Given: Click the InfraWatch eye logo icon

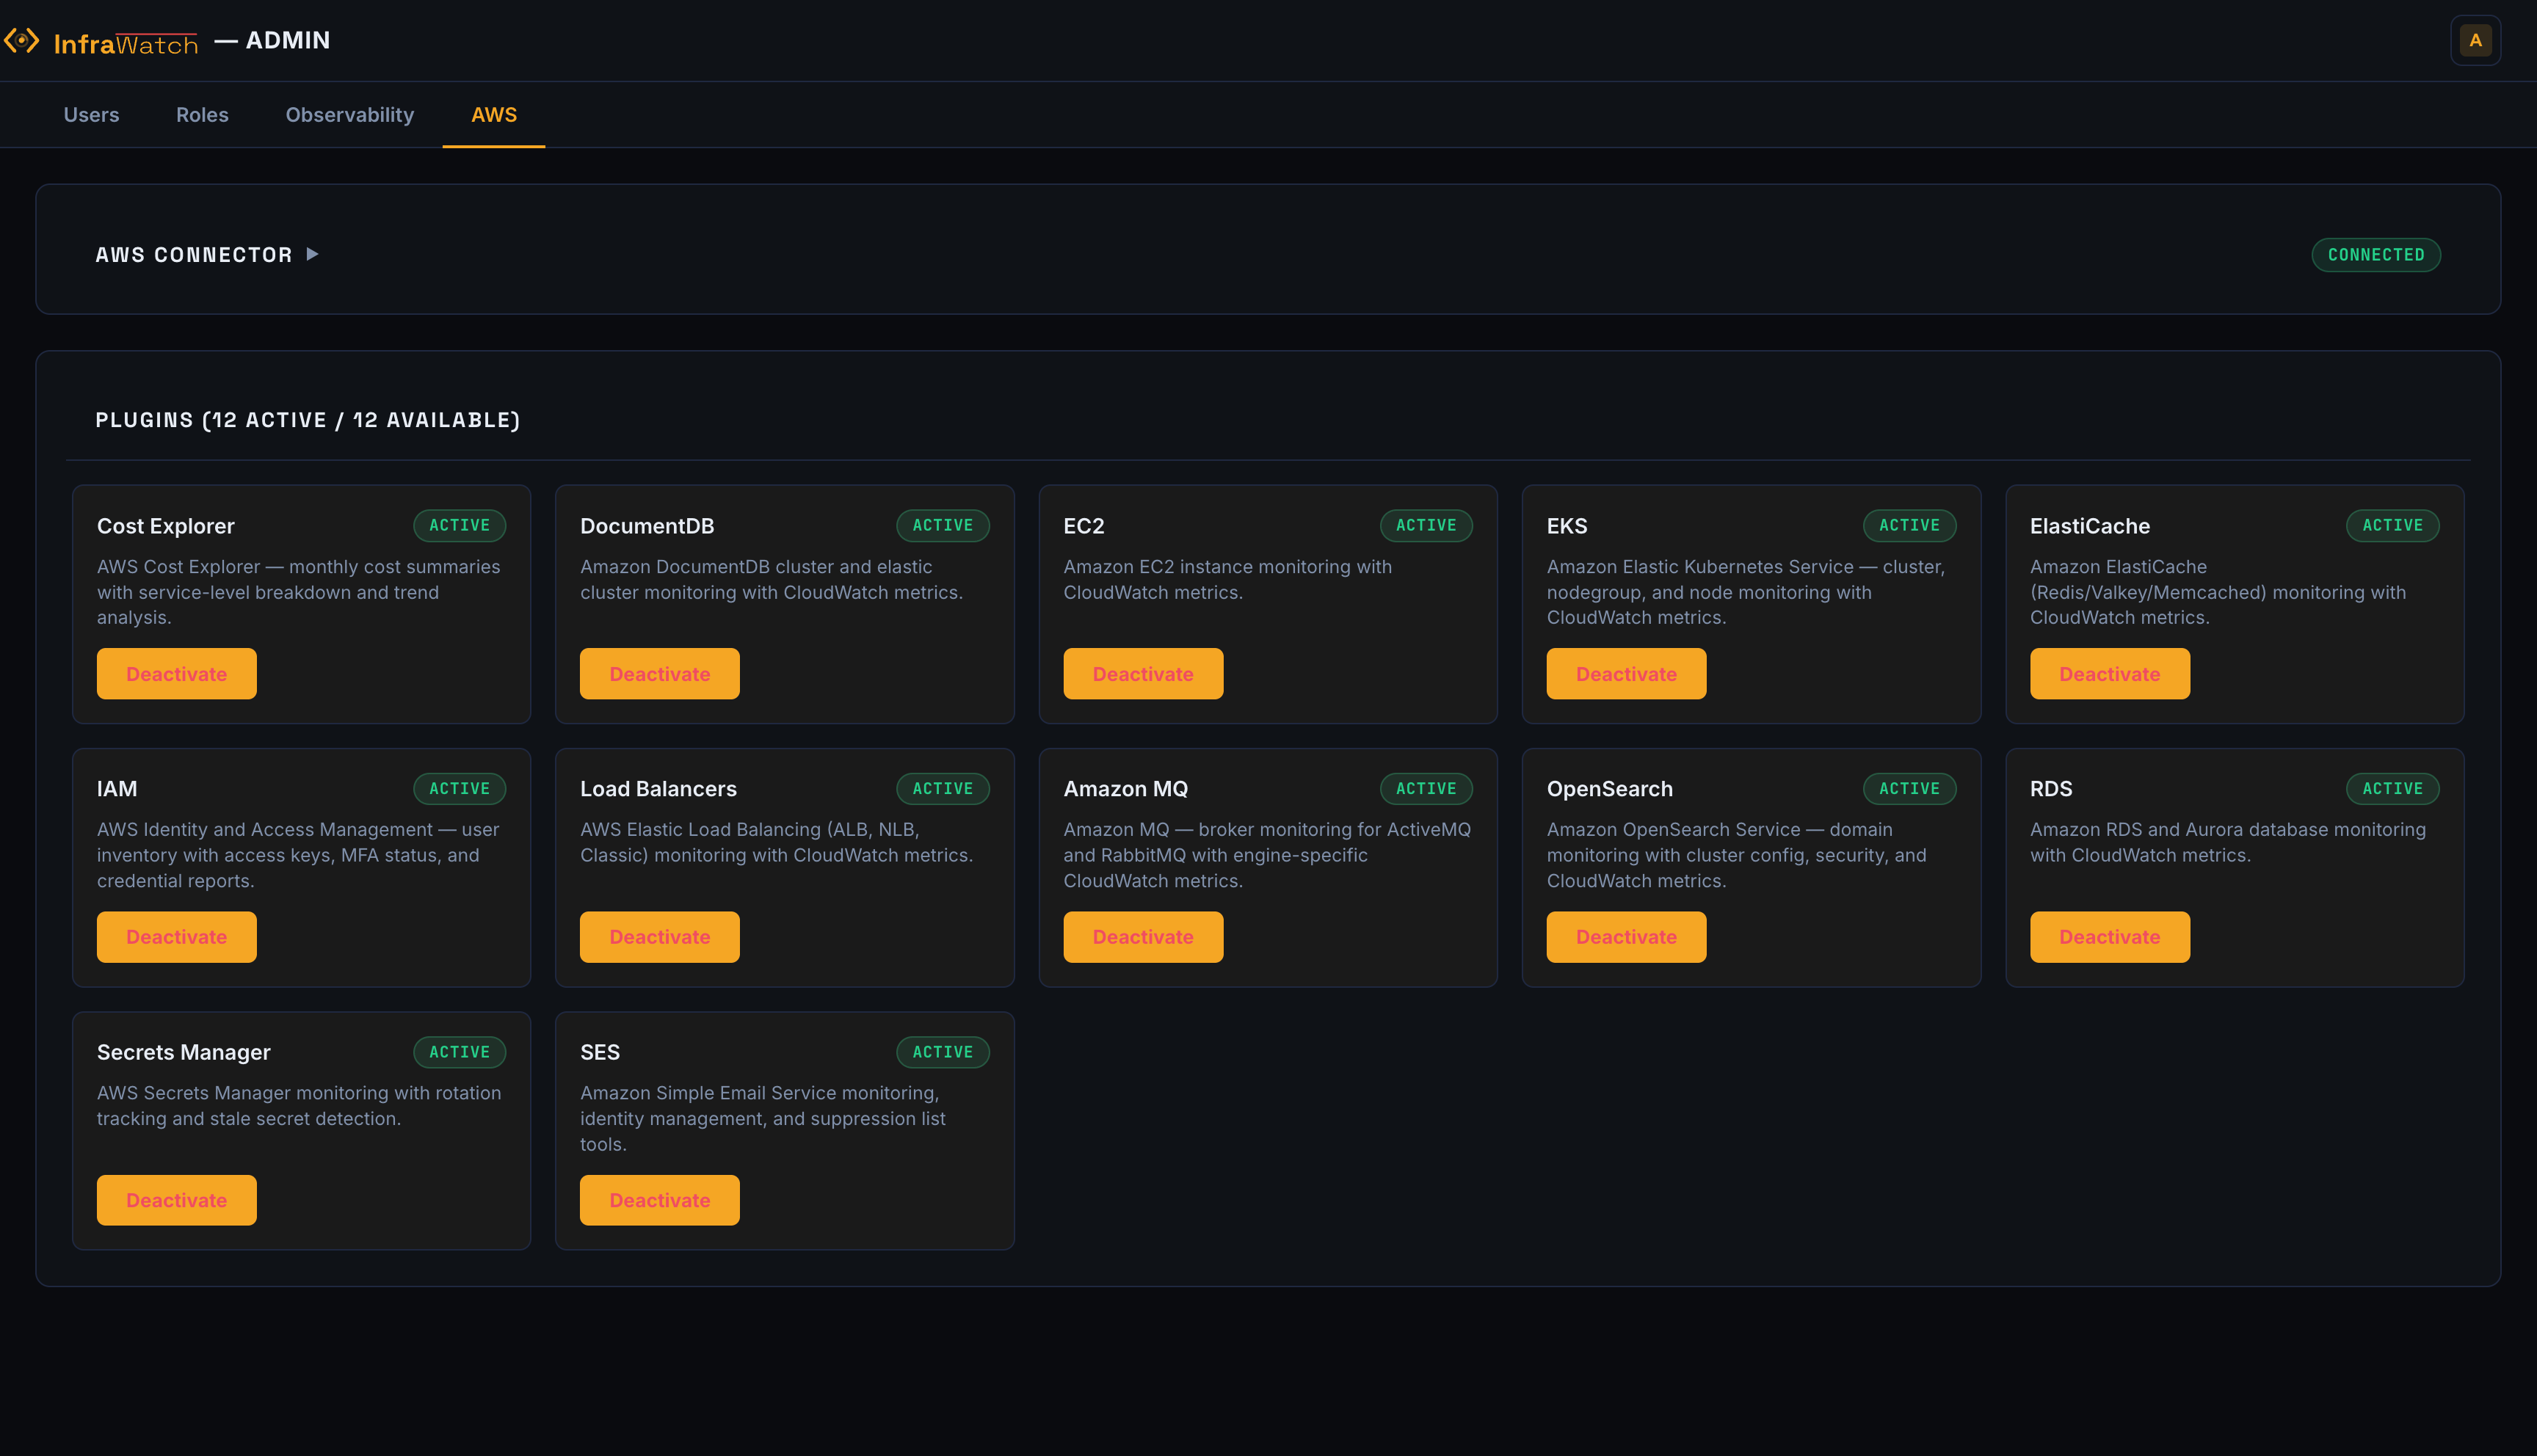Looking at the screenshot, I should (21, 40).
